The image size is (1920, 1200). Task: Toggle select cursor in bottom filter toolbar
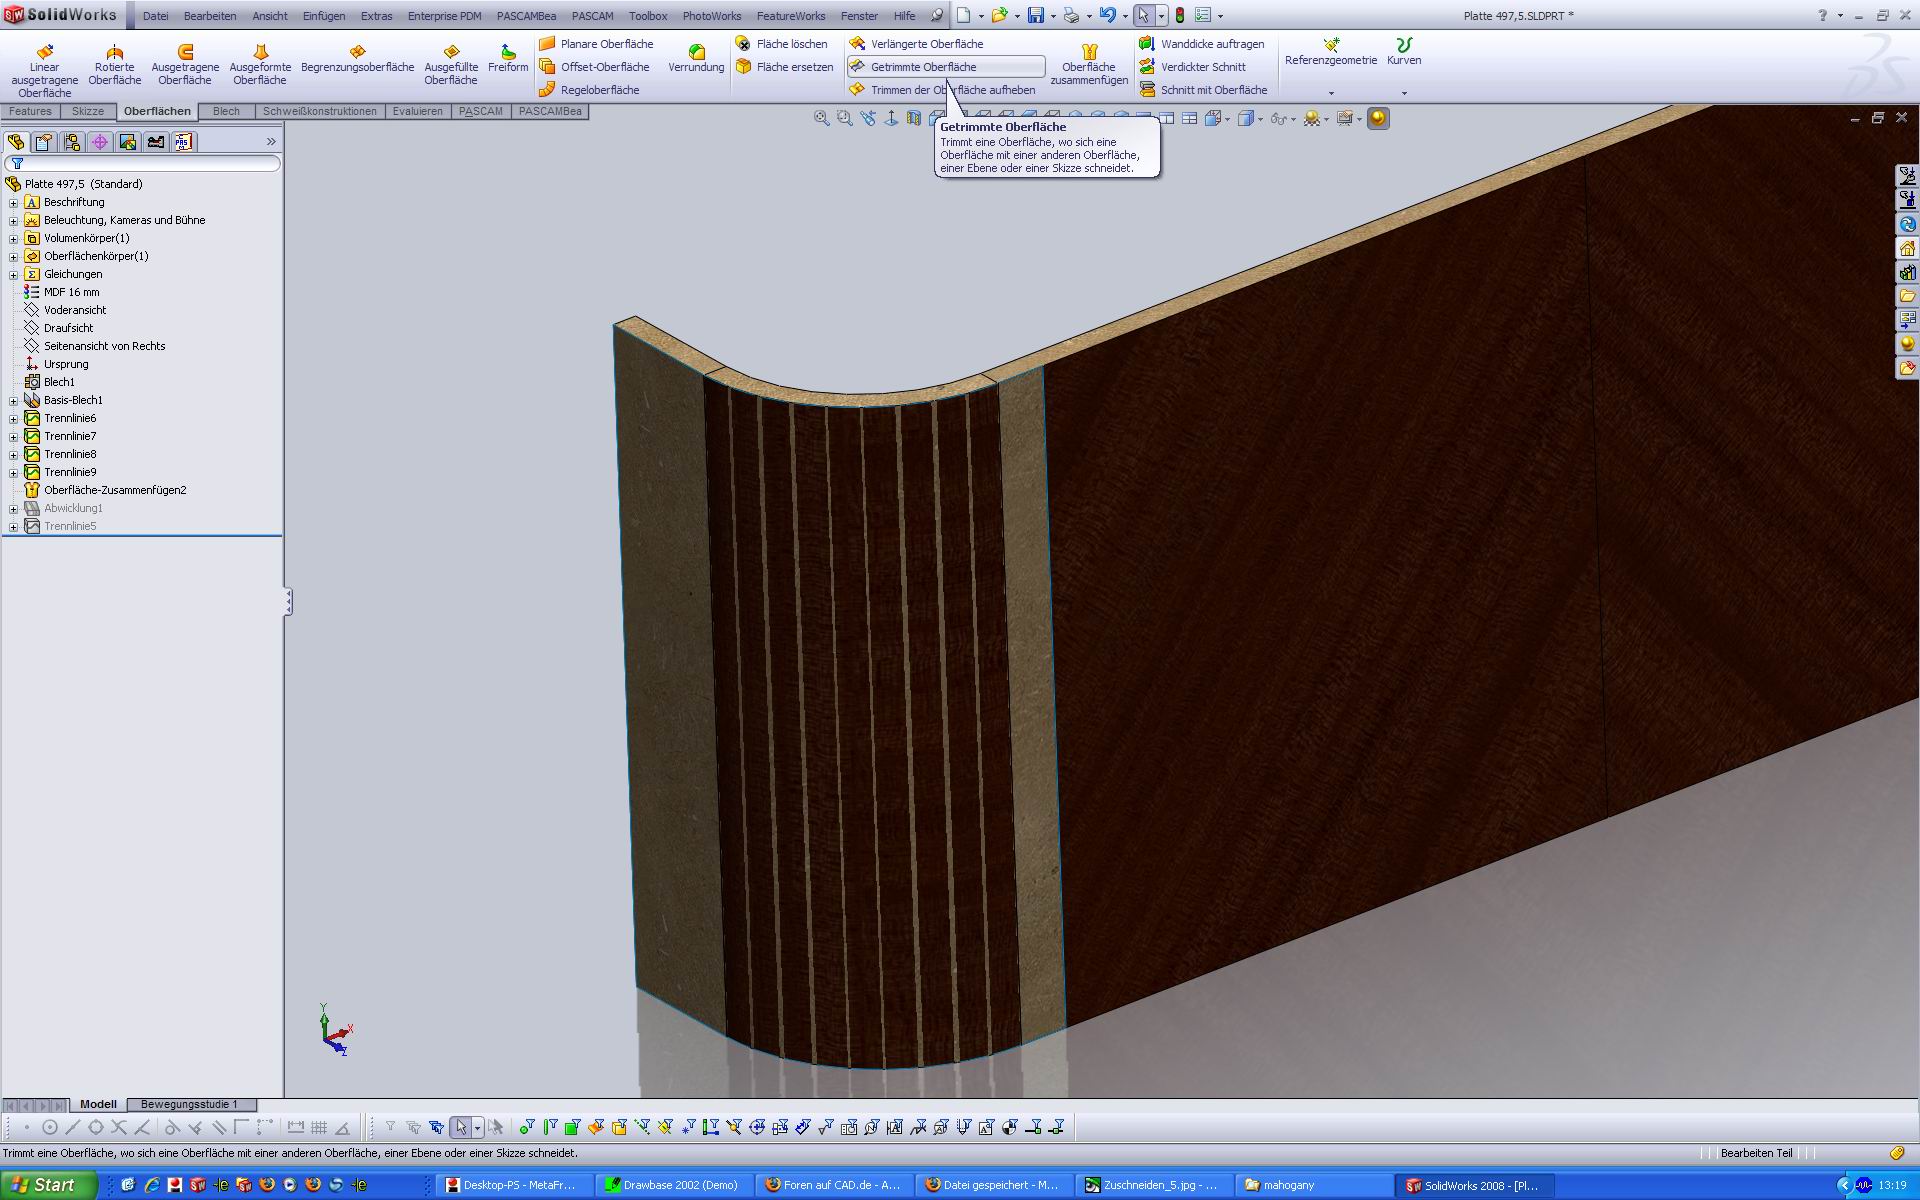(x=461, y=1127)
